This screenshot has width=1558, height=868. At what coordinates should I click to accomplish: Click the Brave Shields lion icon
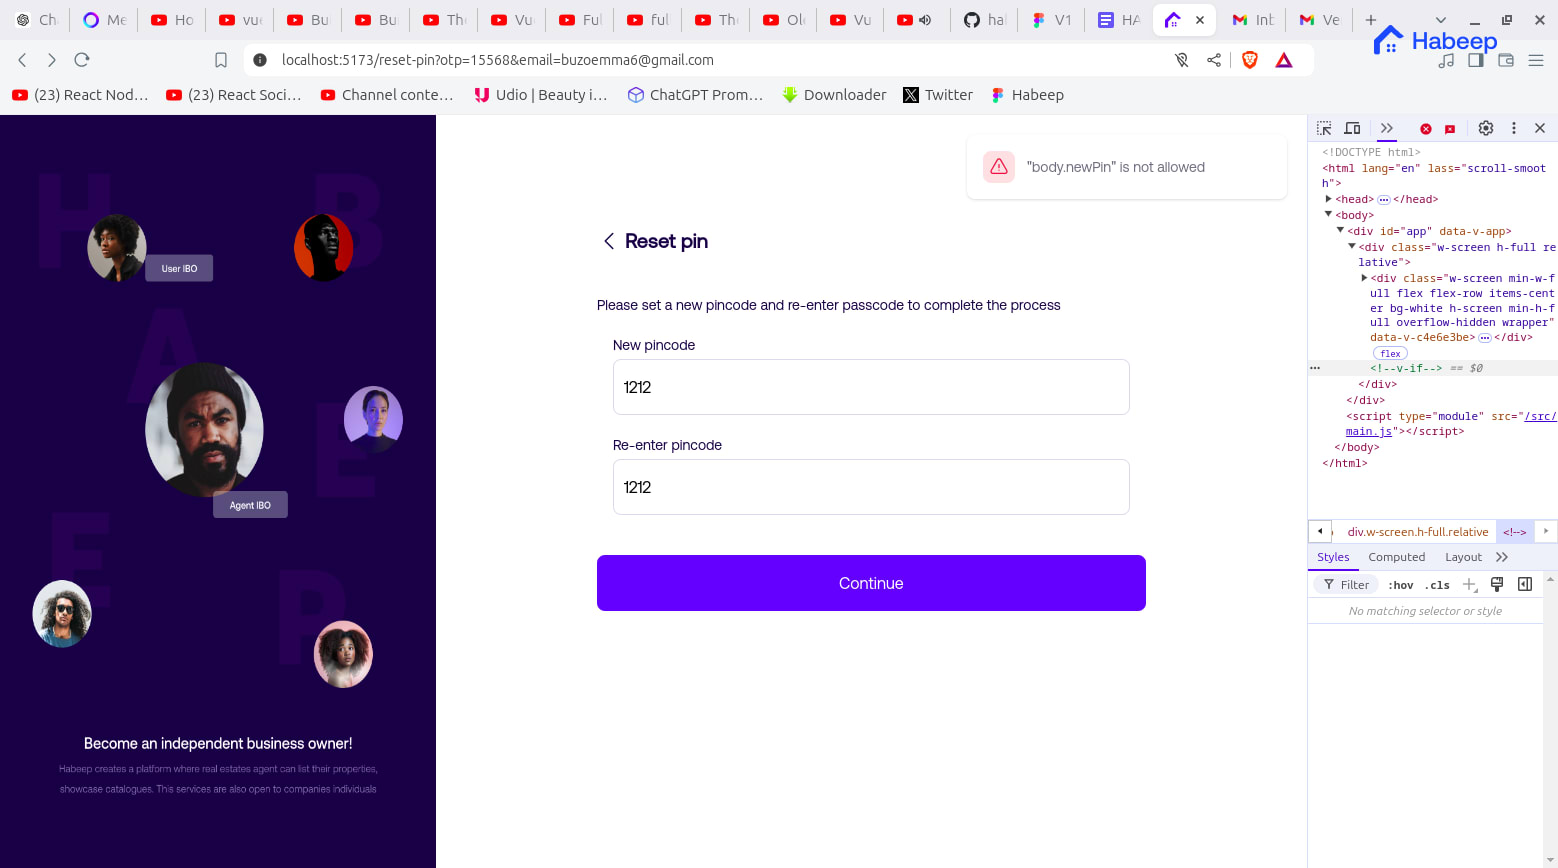(1249, 60)
